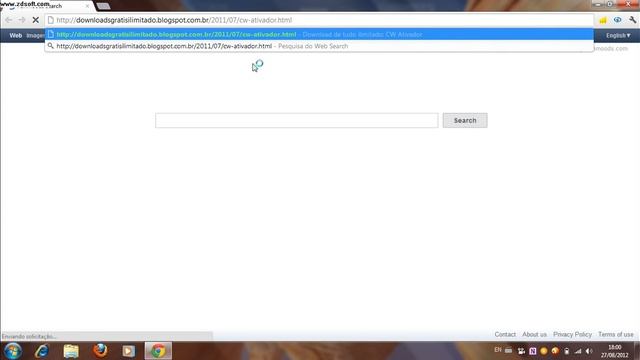The width and height of the screenshot is (640, 360).
Task: Open the Contact link in the footer
Action: point(505,334)
